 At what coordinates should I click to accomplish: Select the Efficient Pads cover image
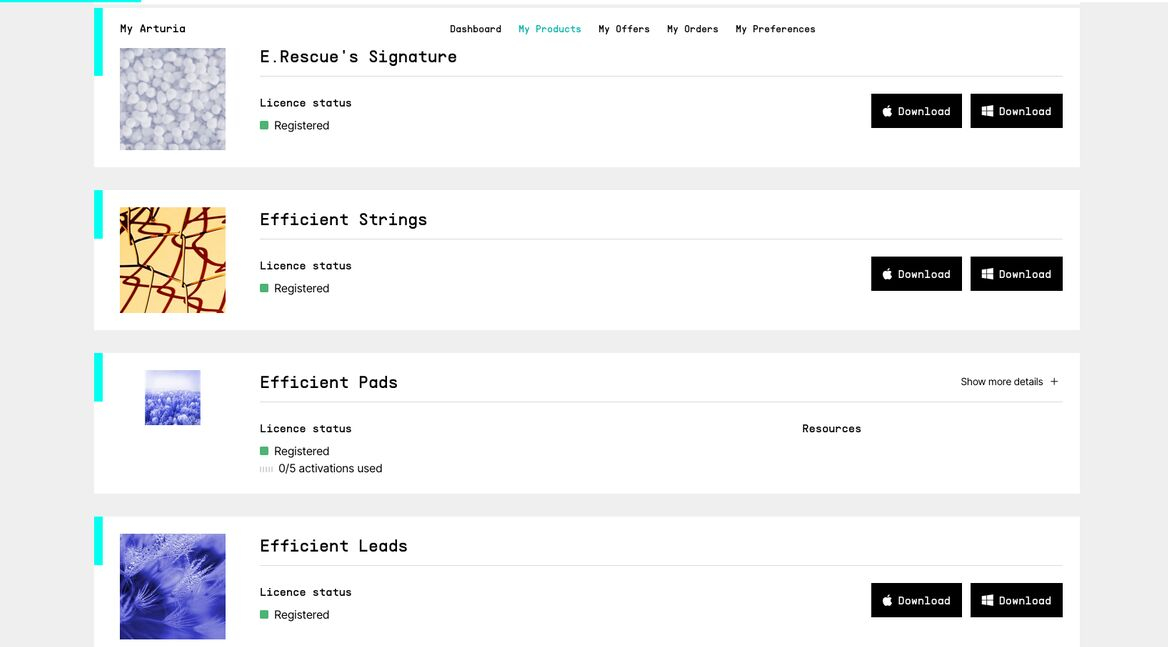click(172, 397)
